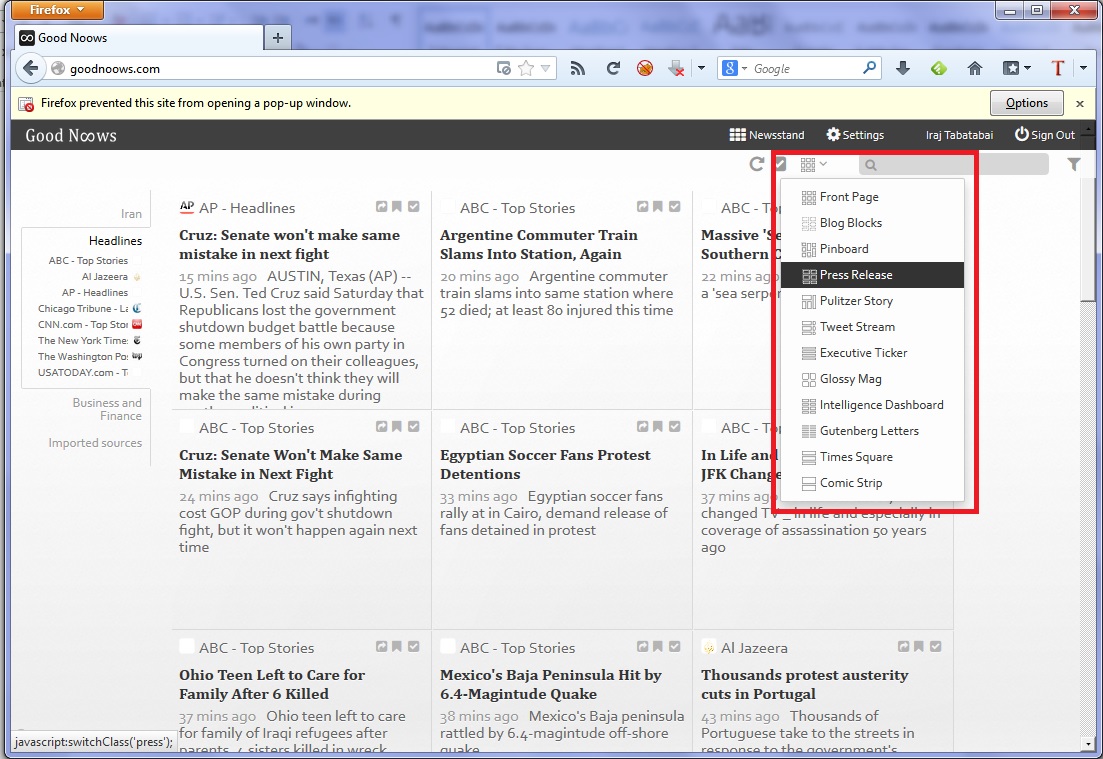Click the green Feedly toolbar icon
1103x759 pixels.
coord(938,68)
